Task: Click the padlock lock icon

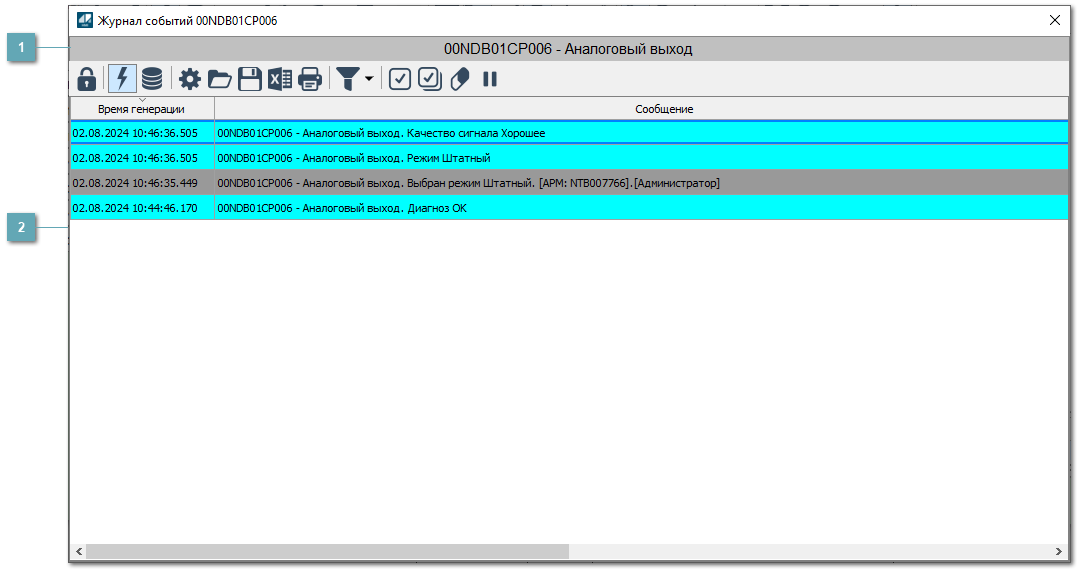Action: click(87, 79)
